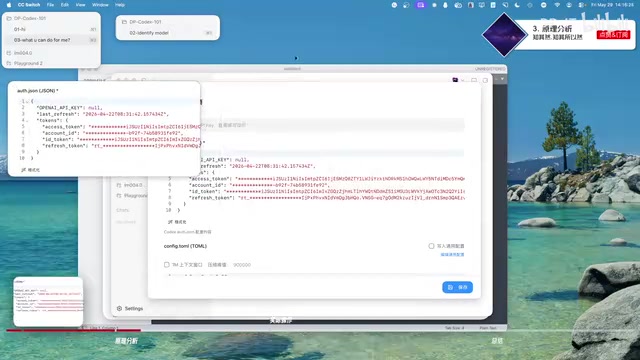Click the red subscribe button in the overlay
Image resolution: width=640 pixels, height=360 pixels.
pyautogui.click(x=613, y=35)
